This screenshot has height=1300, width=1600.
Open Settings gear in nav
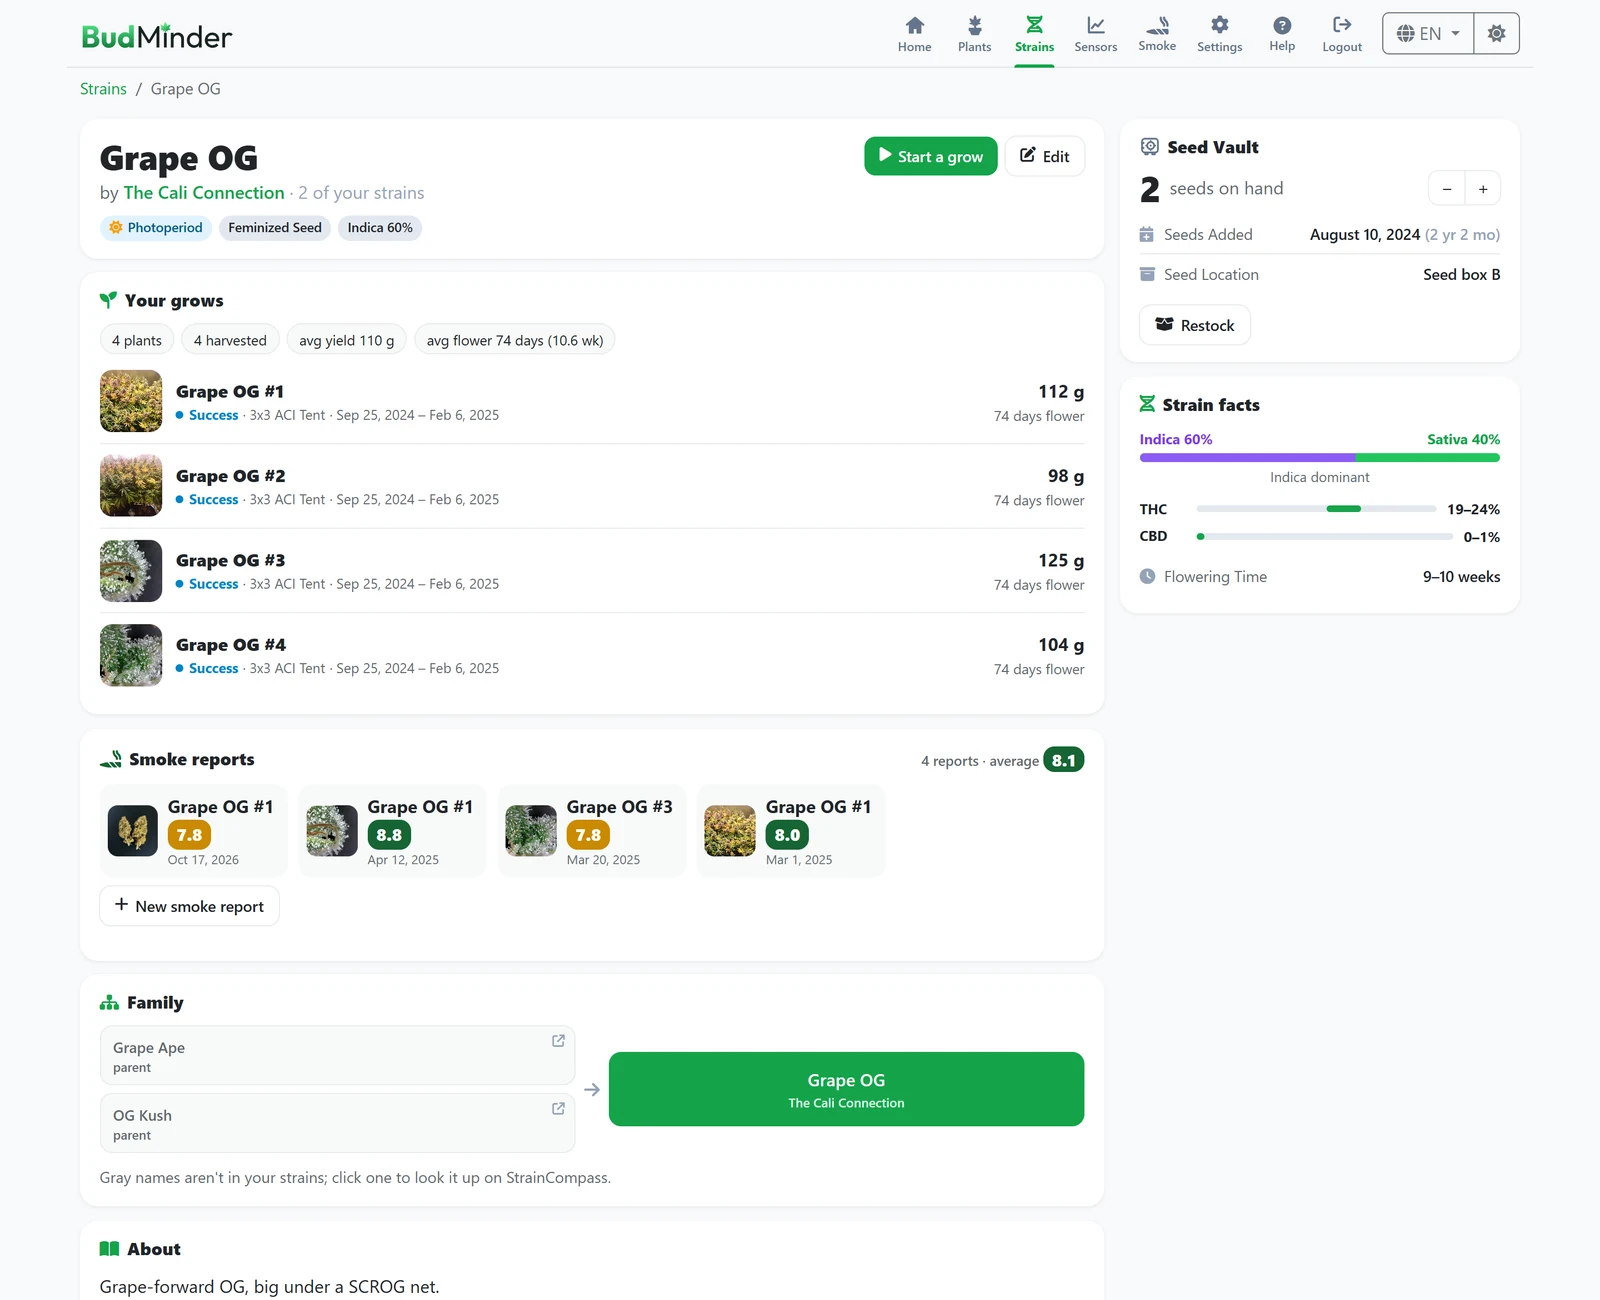(x=1219, y=25)
